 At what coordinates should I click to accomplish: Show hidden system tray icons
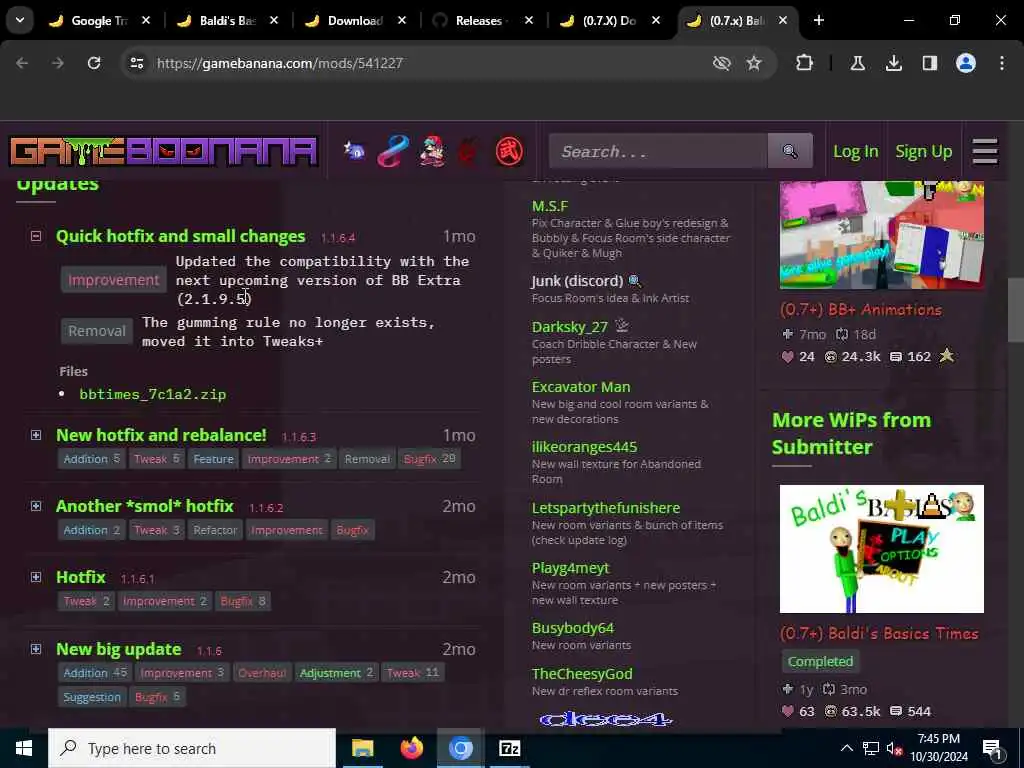click(x=846, y=748)
